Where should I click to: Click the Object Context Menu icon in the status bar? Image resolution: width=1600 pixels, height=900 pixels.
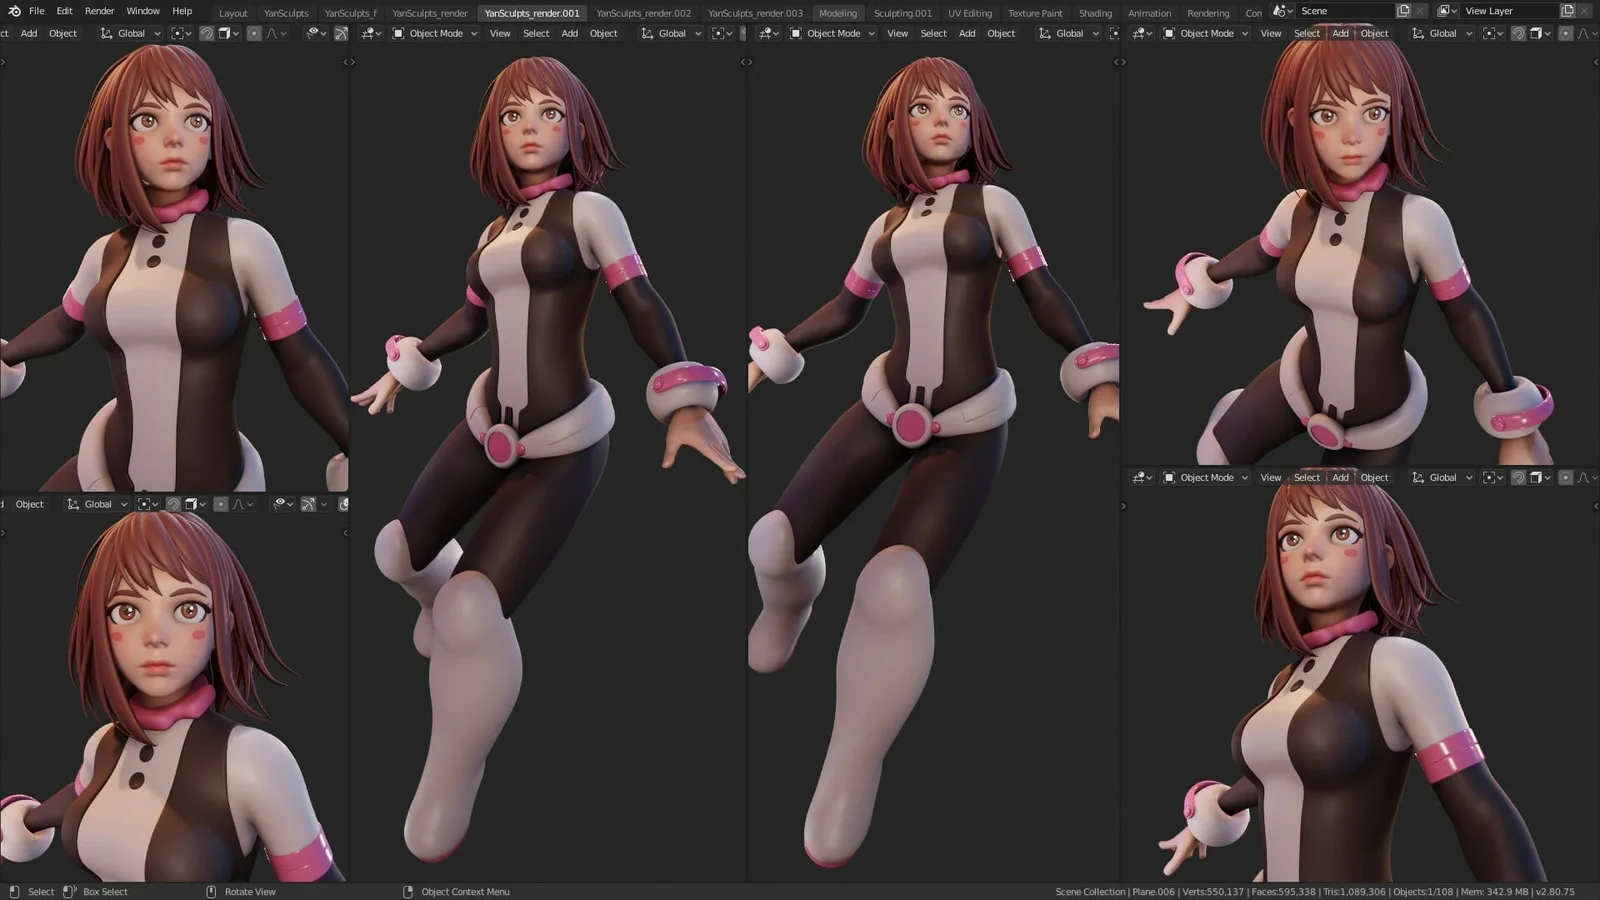pyautogui.click(x=408, y=891)
